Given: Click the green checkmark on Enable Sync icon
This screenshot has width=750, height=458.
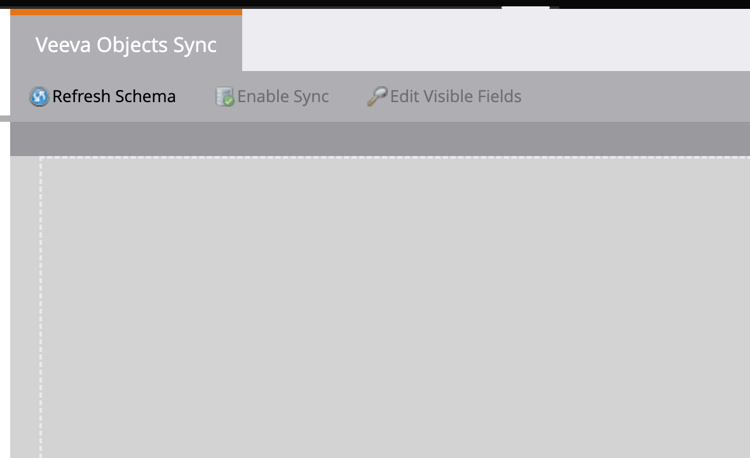Looking at the screenshot, I should [229, 101].
